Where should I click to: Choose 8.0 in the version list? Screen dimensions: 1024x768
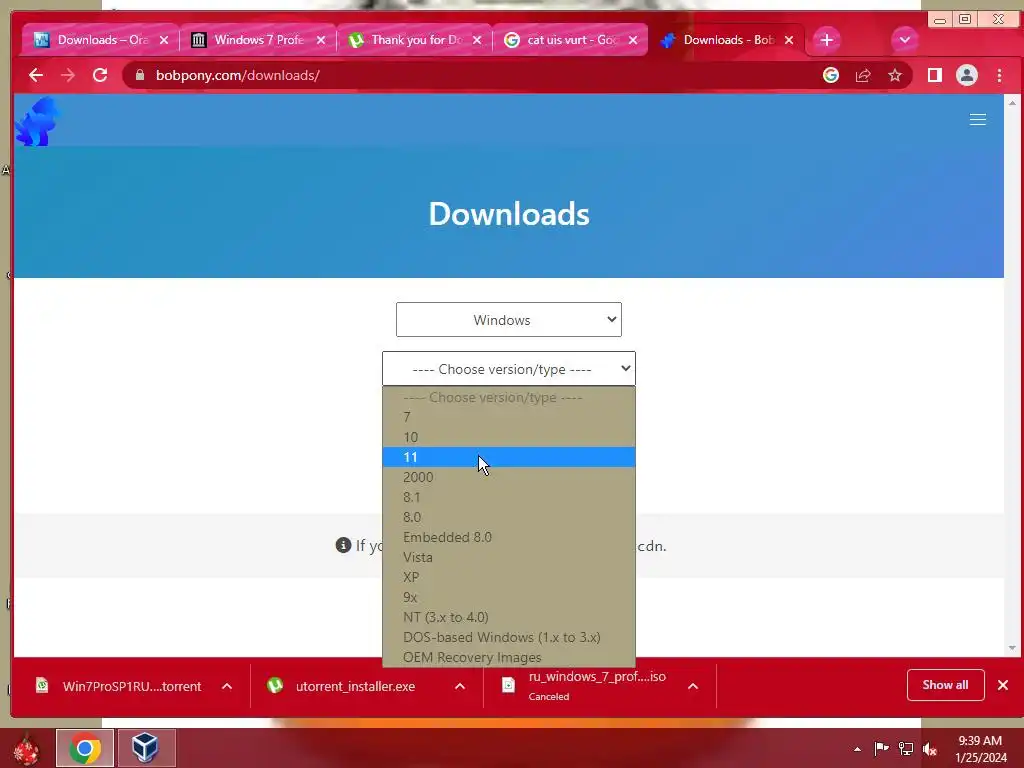coord(509,517)
